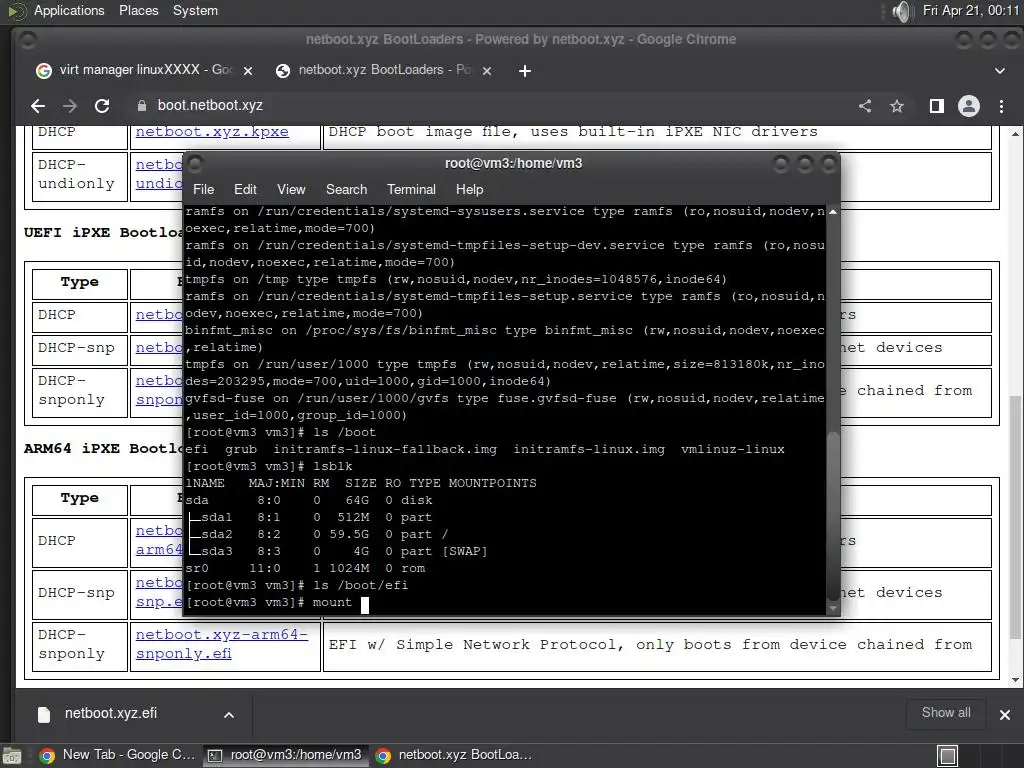Image resolution: width=1024 pixels, height=768 pixels.
Task: Switch to New Tab Google Chrome taskbar item
Action: (x=118, y=755)
